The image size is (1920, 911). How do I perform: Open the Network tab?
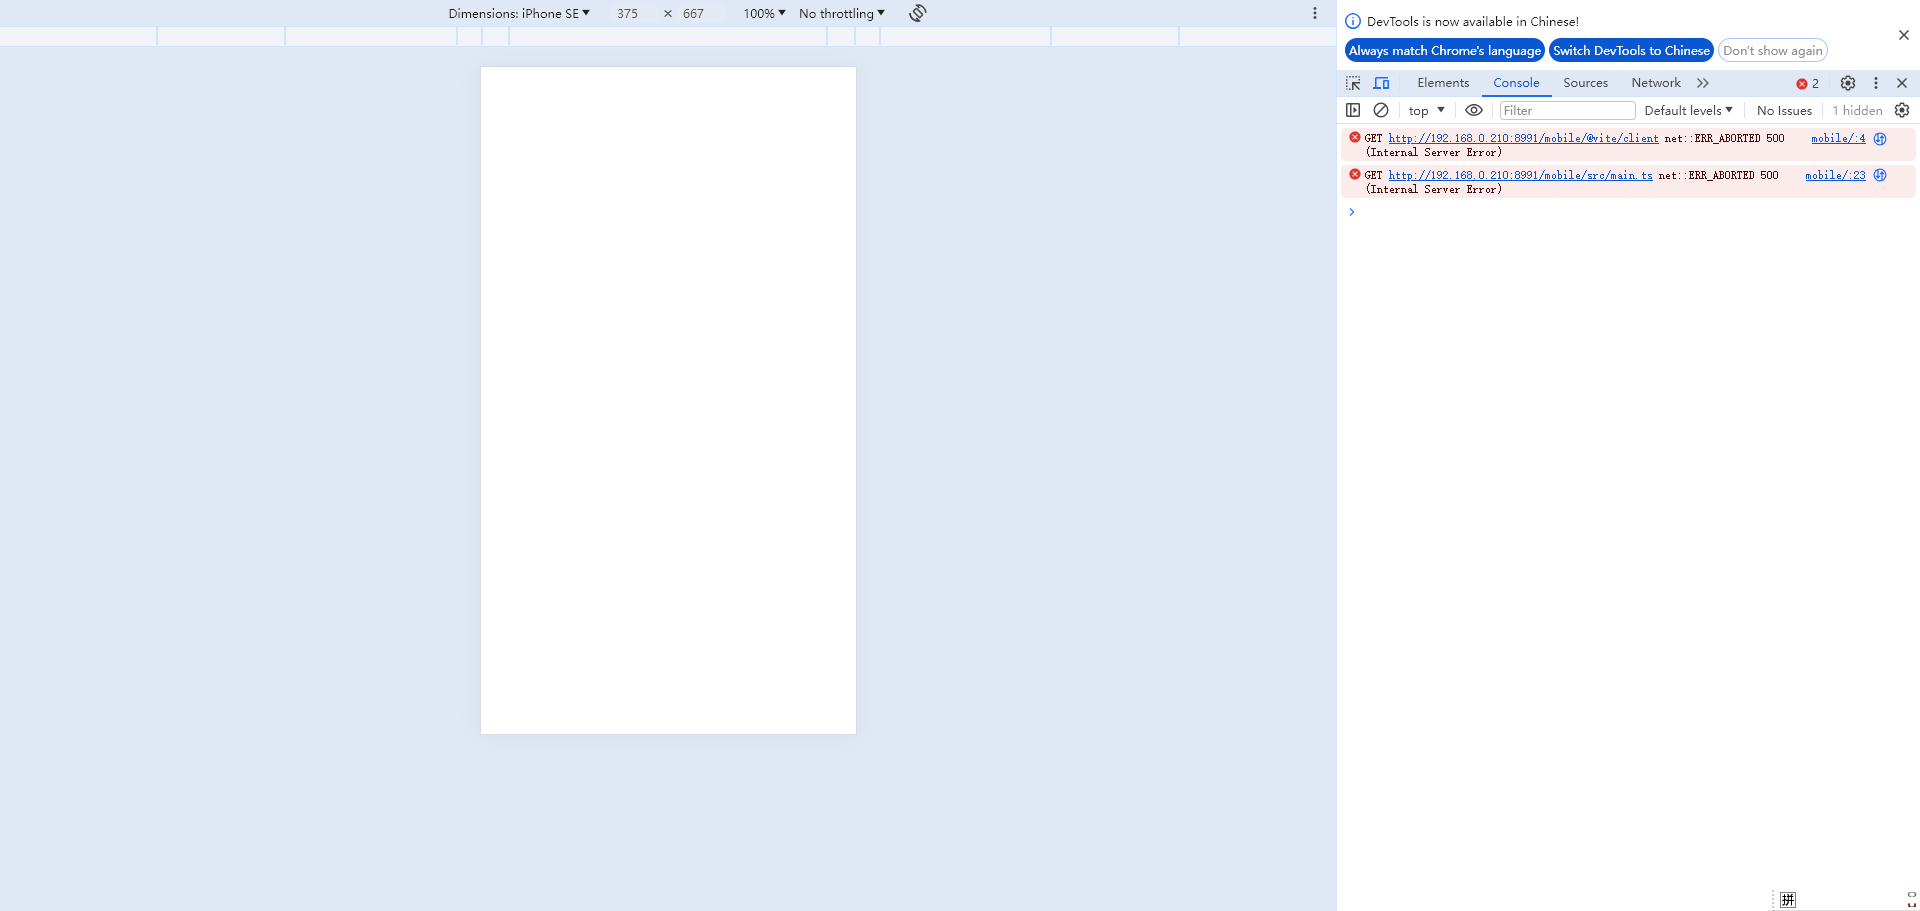click(x=1656, y=83)
